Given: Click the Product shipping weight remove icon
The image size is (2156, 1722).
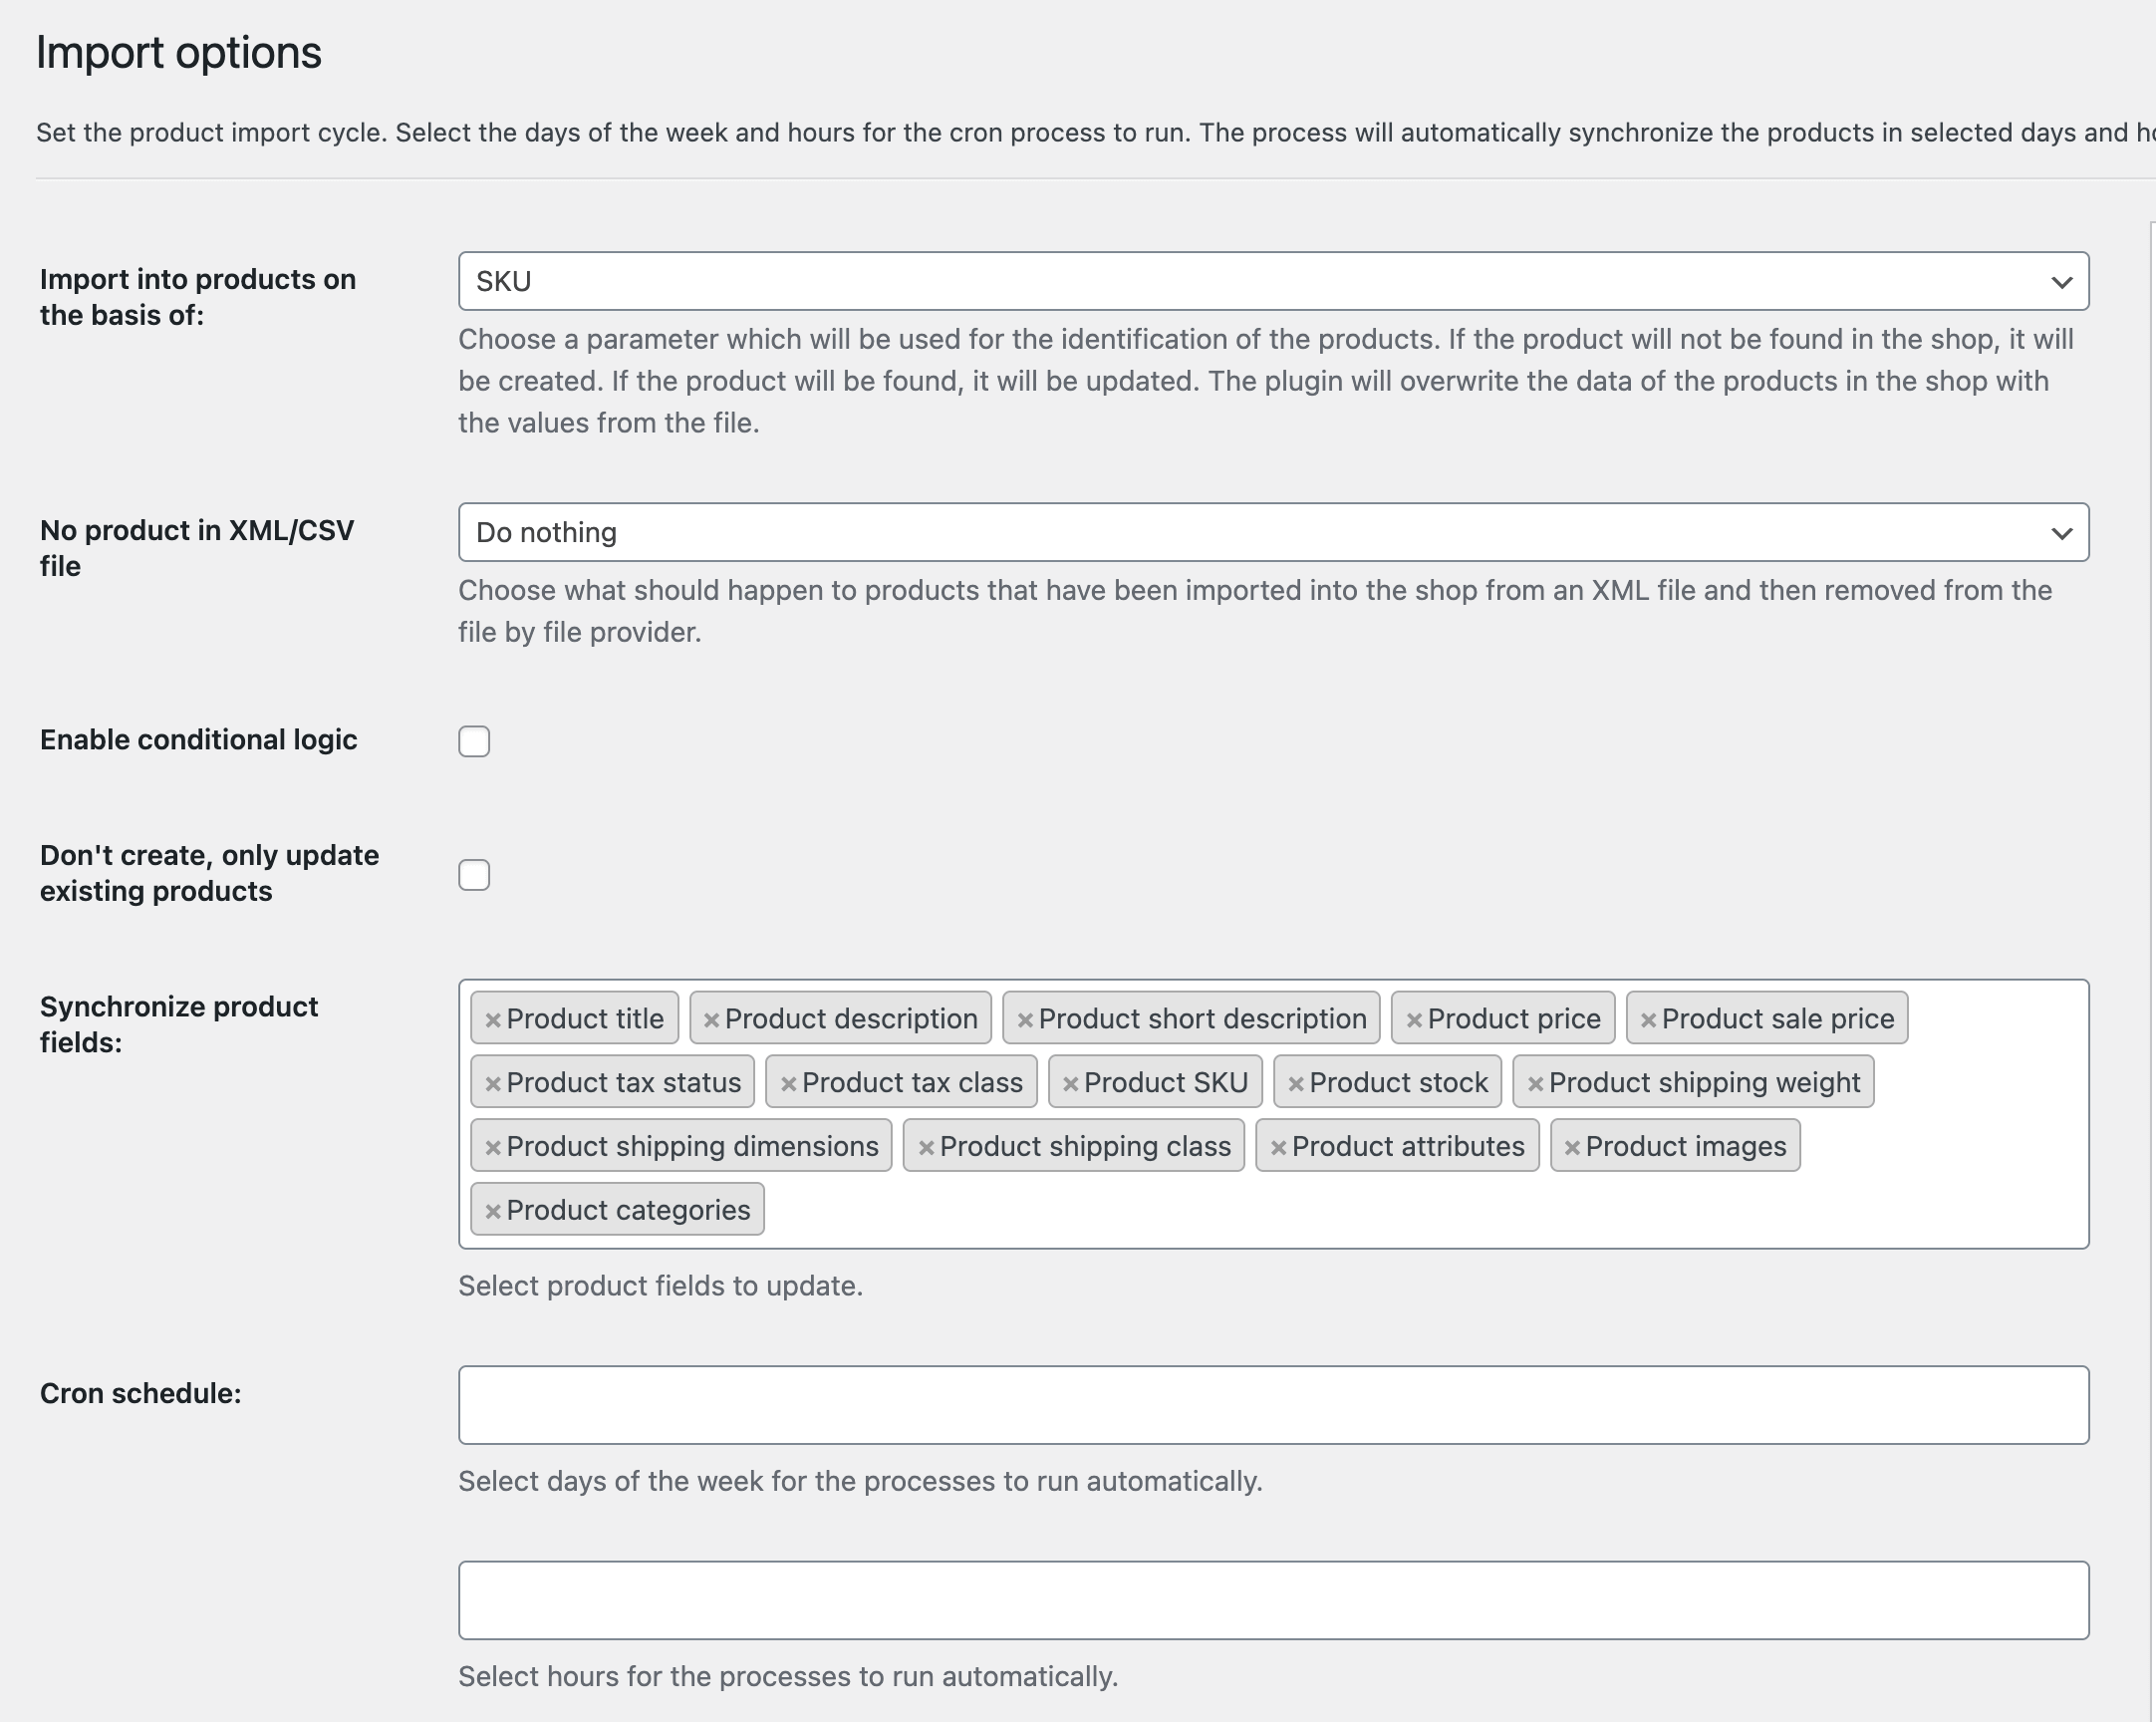Looking at the screenshot, I should [x=1534, y=1082].
